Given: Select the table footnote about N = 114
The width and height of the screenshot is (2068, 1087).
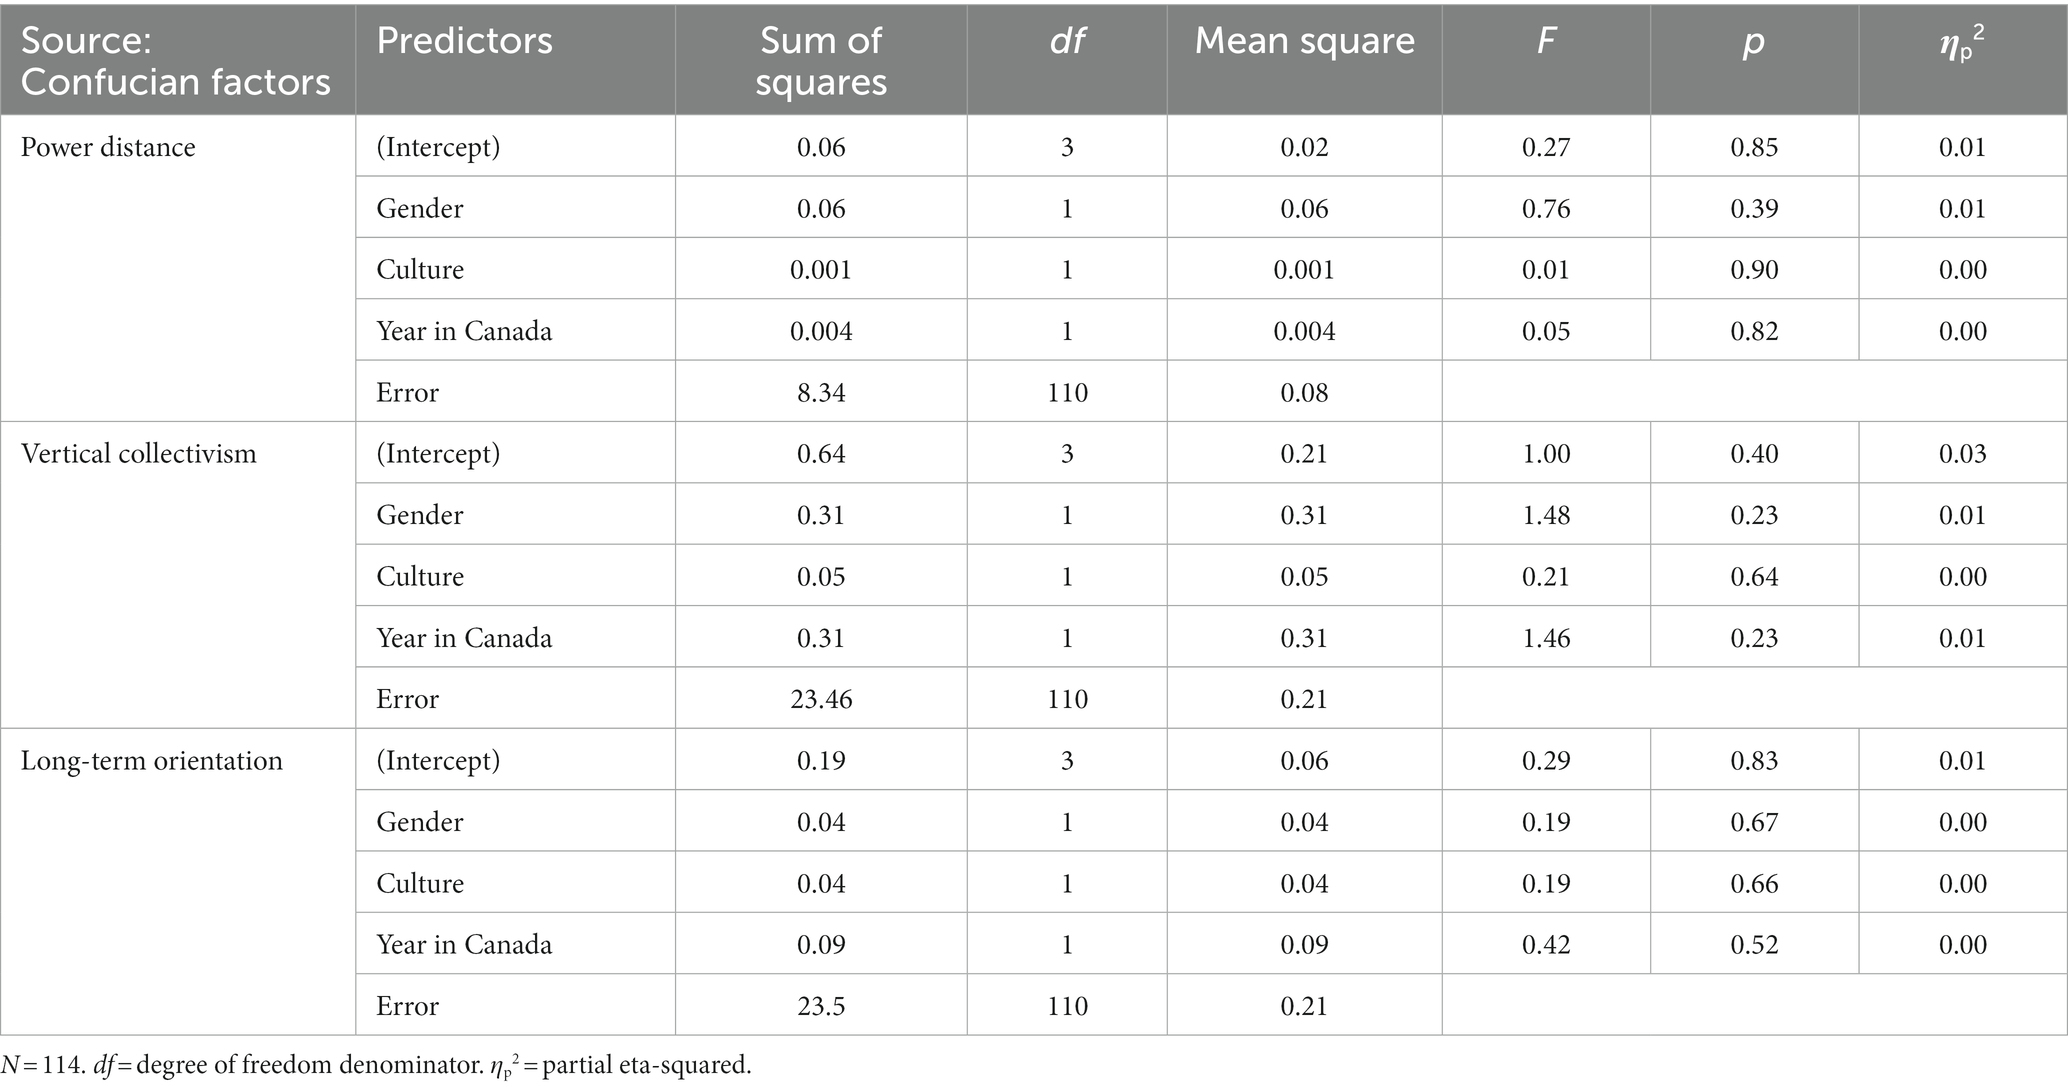Looking at the screenshot, I should (376, 1066).
